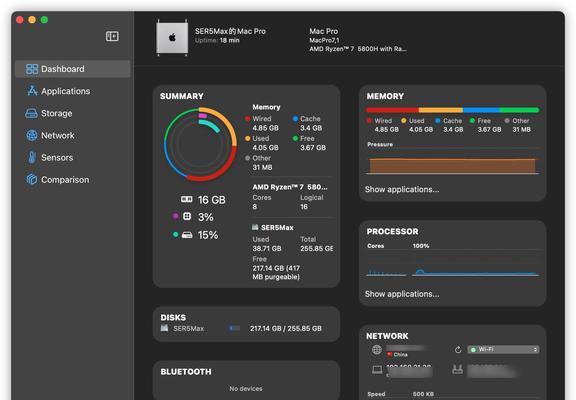Open the Comparison section
The width and height of the screenshot is (576, 400).
[73, 180]
